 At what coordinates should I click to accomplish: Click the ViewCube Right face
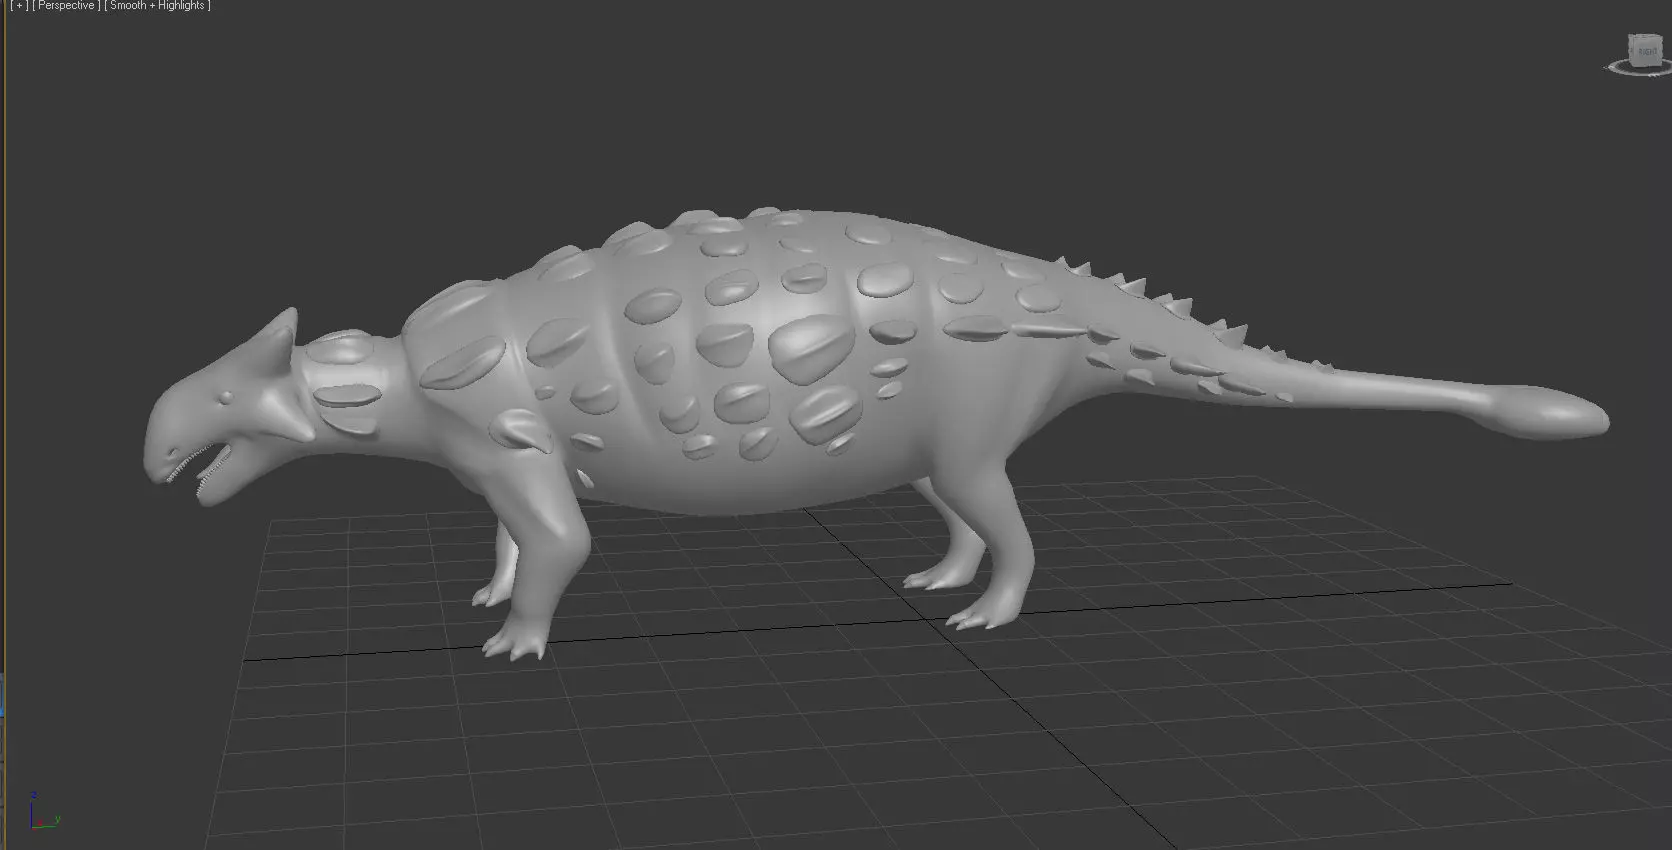1646,50
